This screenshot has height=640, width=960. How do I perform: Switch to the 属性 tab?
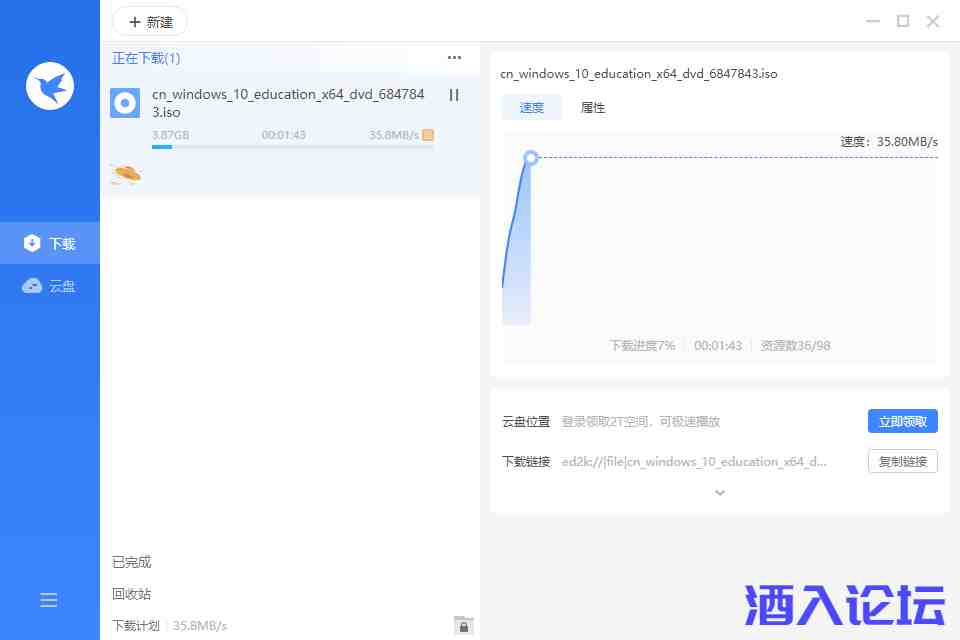tap(593, 108)
